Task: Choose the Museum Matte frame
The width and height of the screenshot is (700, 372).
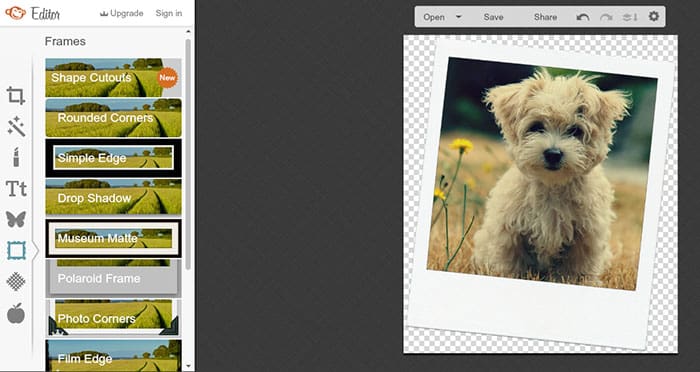Action: tap(113, 238)
